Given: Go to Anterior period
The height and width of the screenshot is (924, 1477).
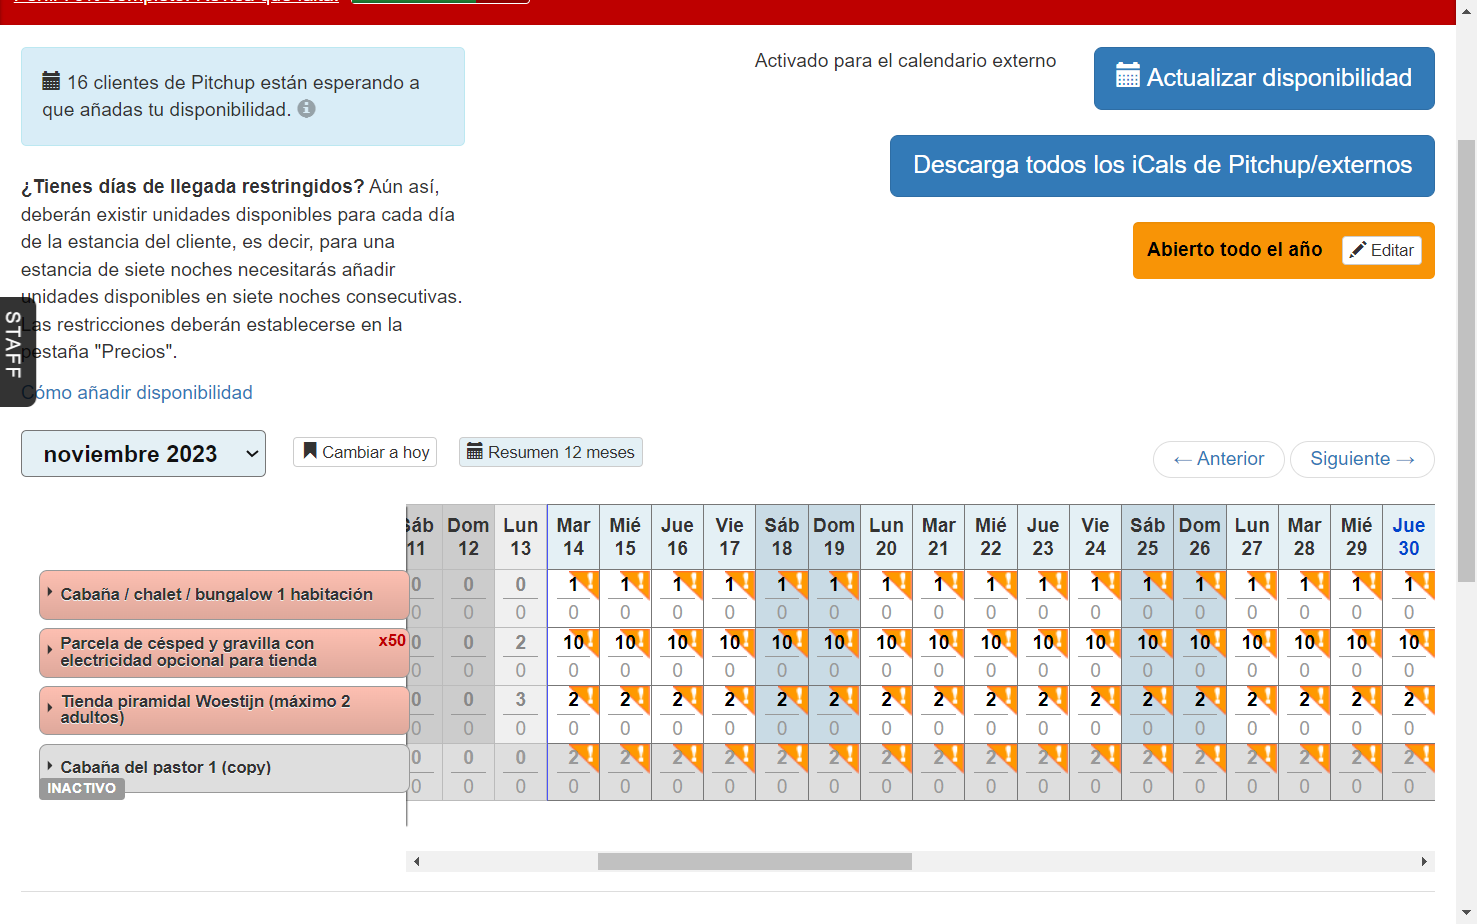Looking at the screenshot, I should [1219, 459].
